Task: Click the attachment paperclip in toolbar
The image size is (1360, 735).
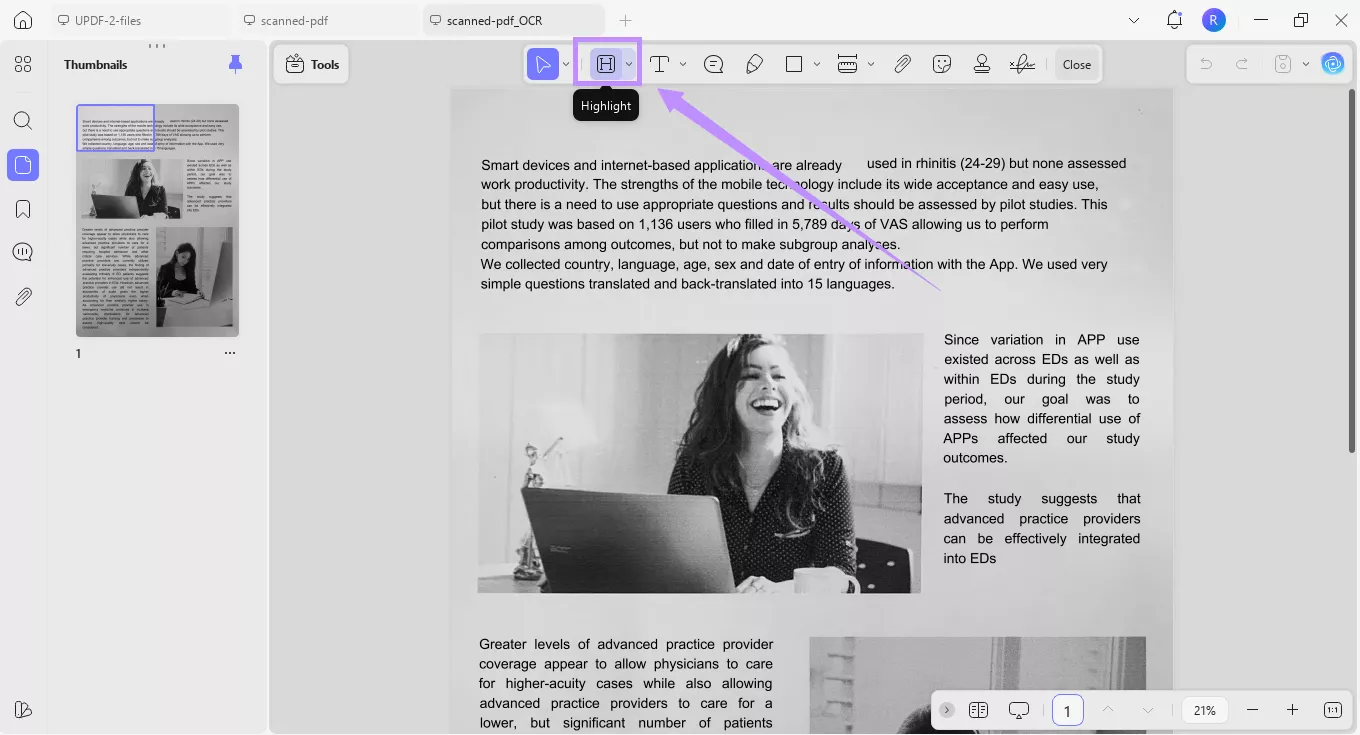Action: coord(902,64)
